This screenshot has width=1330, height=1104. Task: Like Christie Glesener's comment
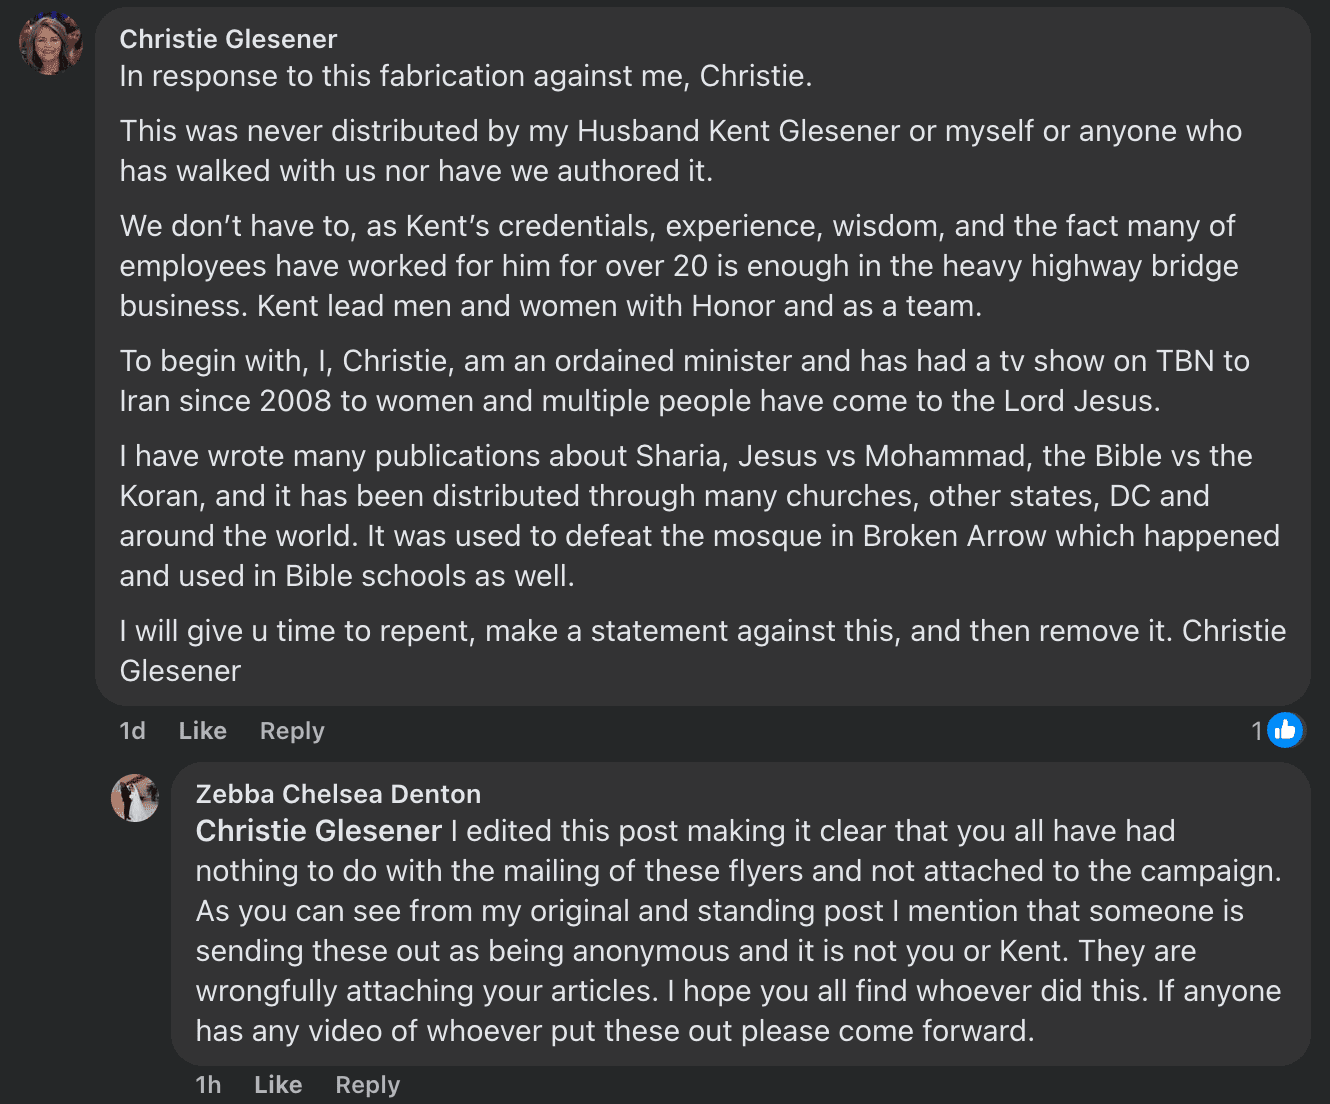point(202,731)
